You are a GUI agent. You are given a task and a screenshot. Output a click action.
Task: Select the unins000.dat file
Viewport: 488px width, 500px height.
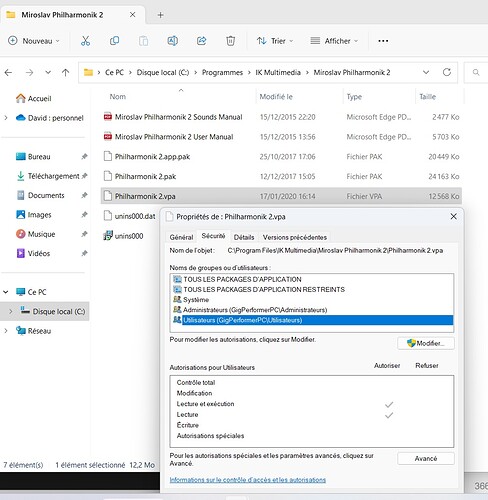(130, 216)
